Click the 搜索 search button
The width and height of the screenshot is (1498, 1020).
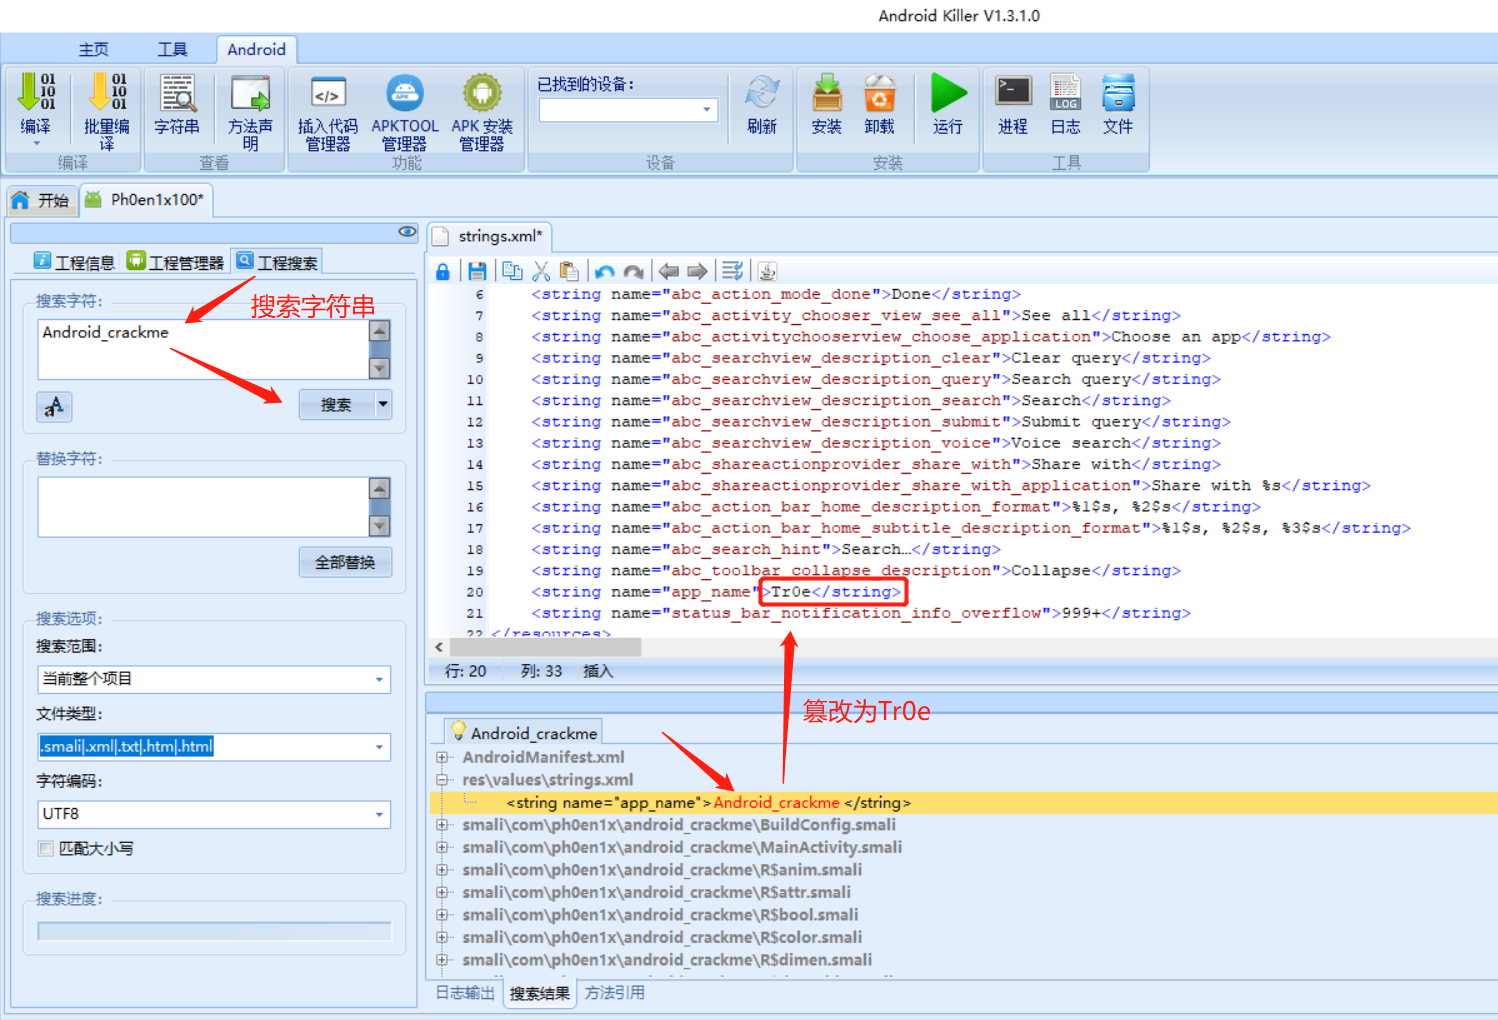pos(336,404)
